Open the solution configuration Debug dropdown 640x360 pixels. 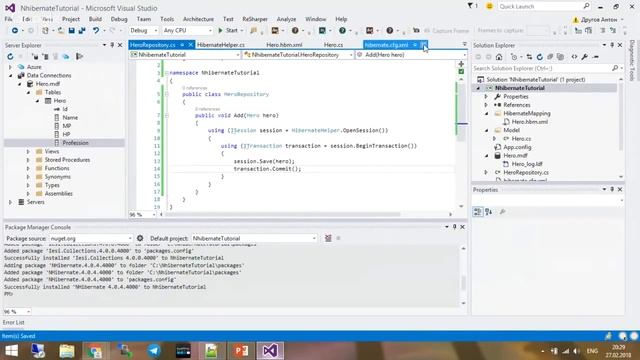(144, 31)
